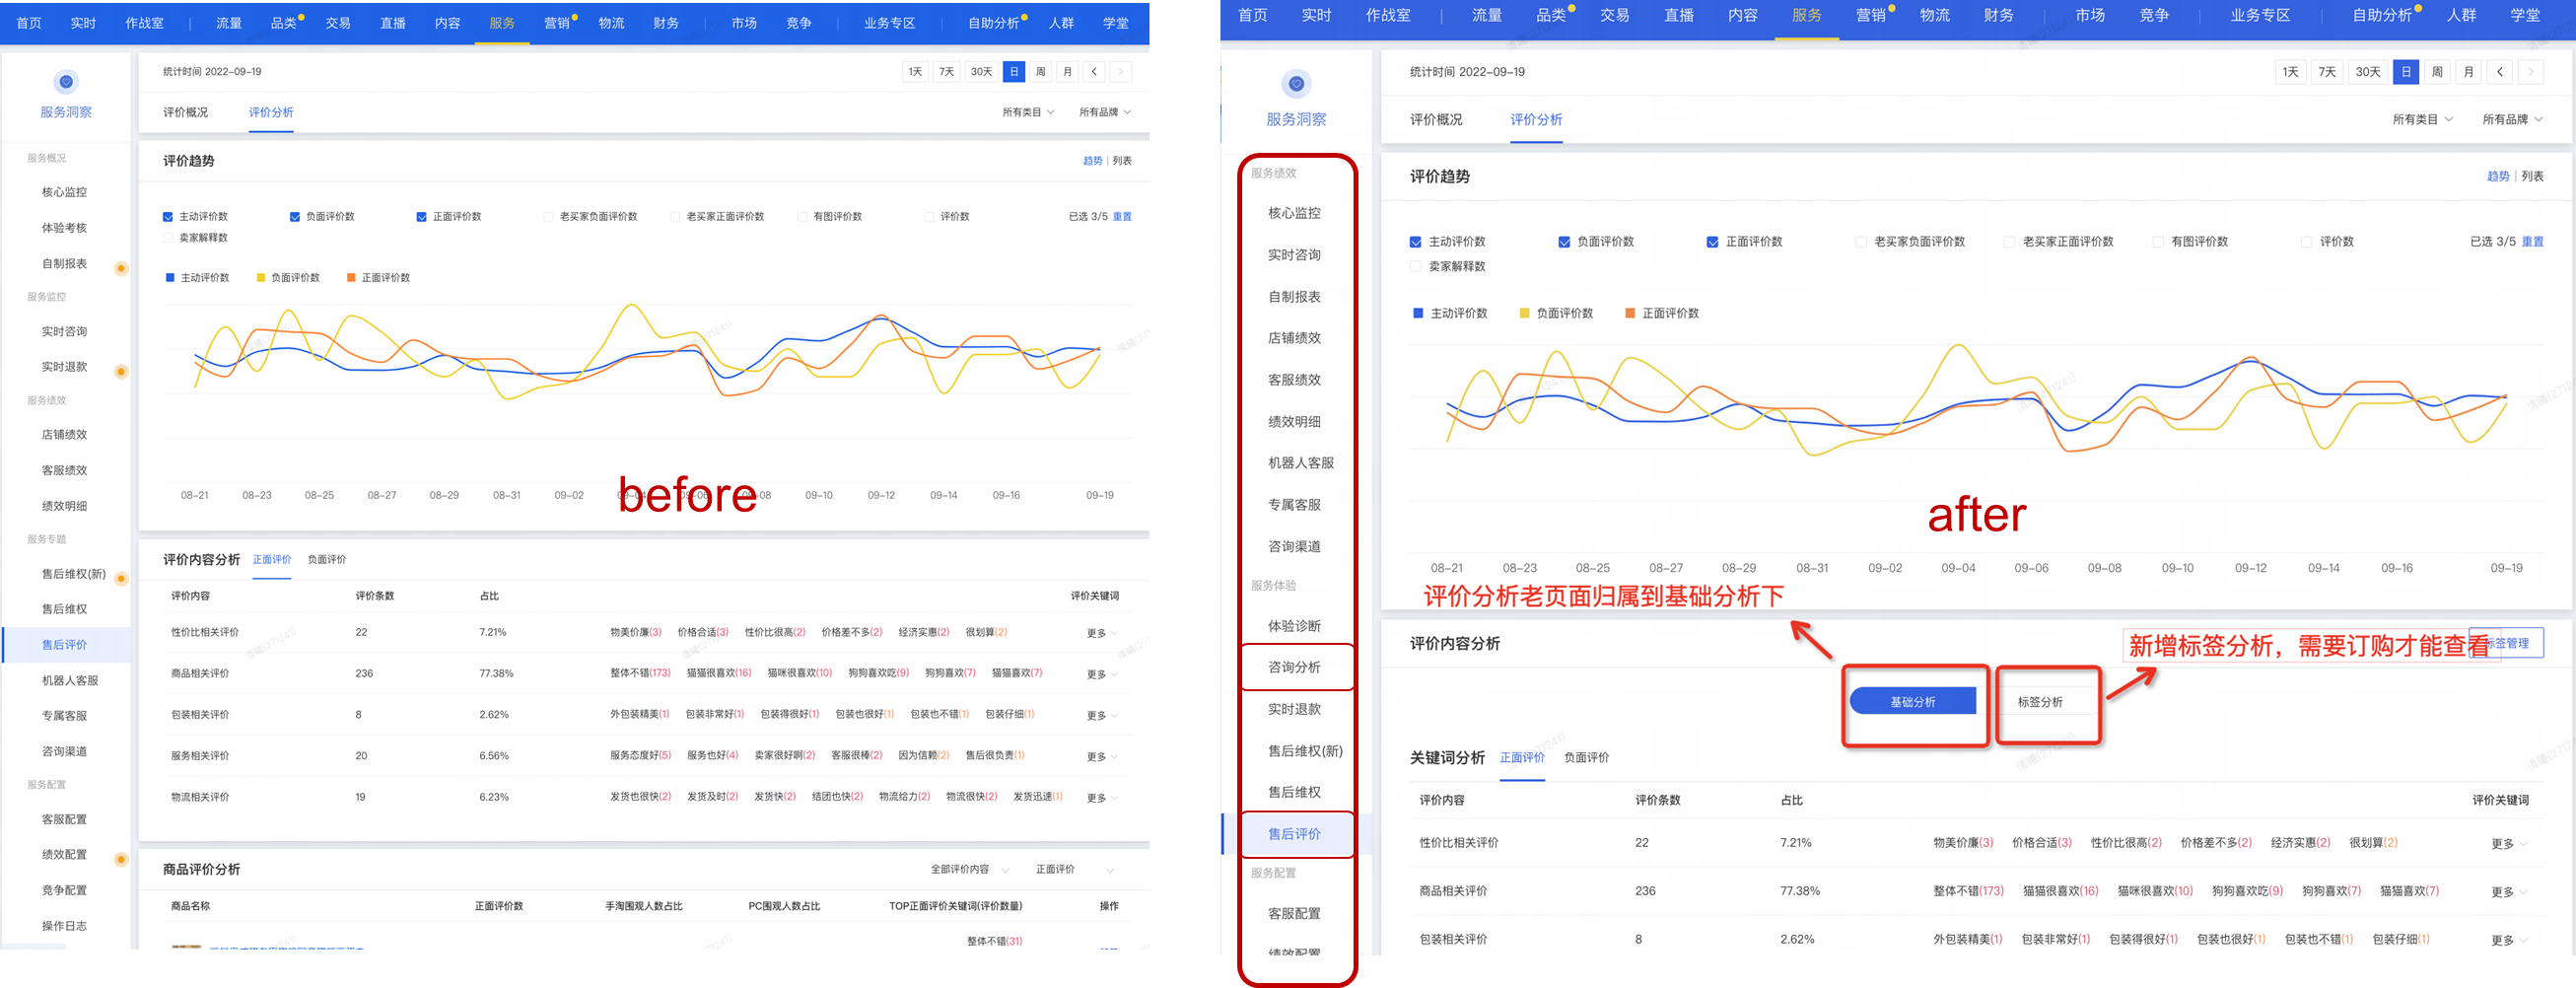Uncheck 主动评价数 in after screenshot
The height and width of the screenshot is (988, 2576).
coord(1415,242)
